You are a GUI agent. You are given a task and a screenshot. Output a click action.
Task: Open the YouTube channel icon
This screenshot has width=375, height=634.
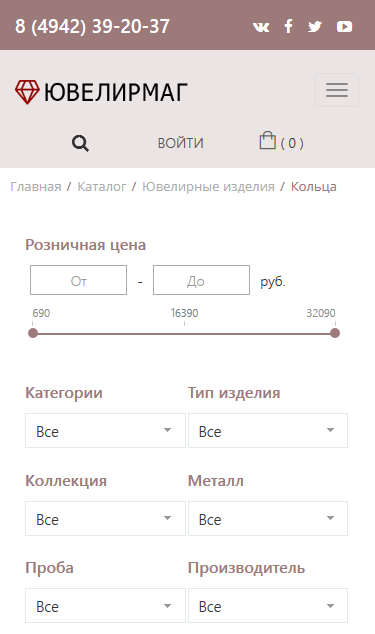(344, 27)
